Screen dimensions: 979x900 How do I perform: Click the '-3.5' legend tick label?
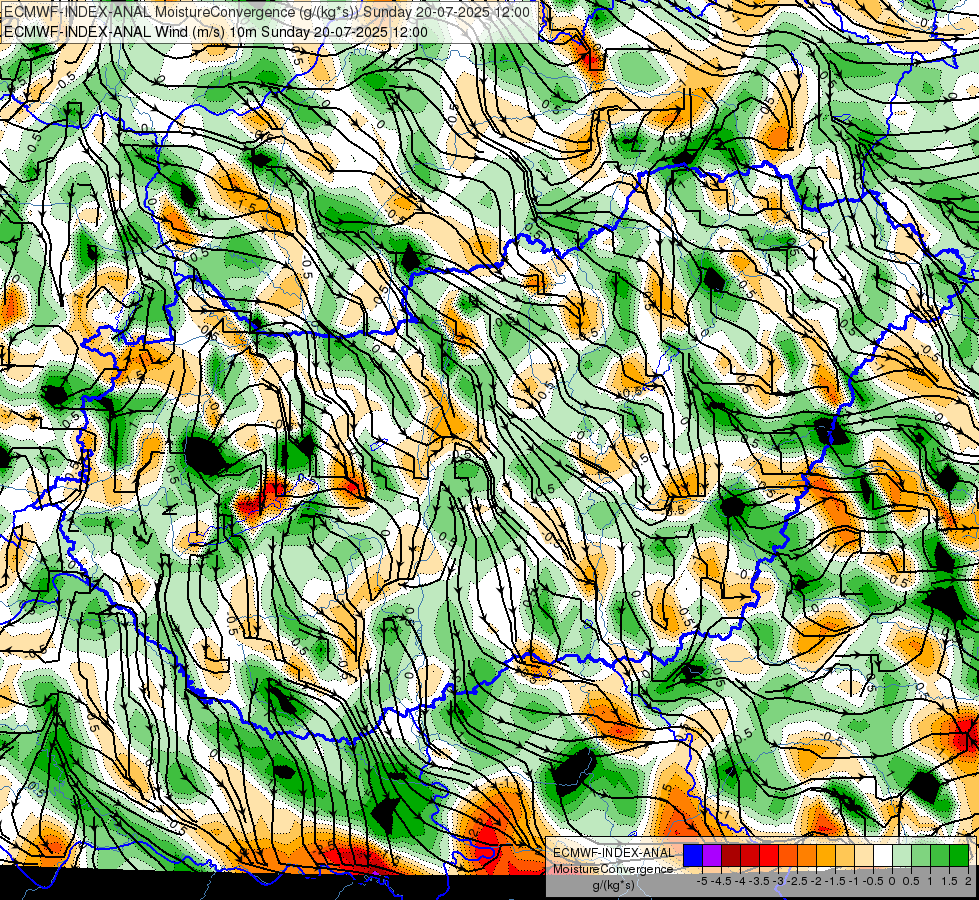click(759, 881)
